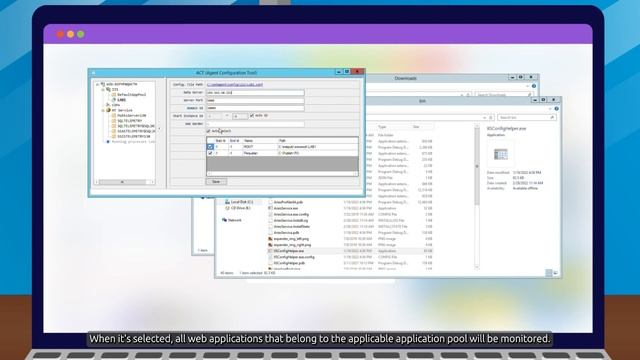This screenshot has height=360, width=640.
Task: Click the start instance ID first field
Action: (x=215, y=116)
